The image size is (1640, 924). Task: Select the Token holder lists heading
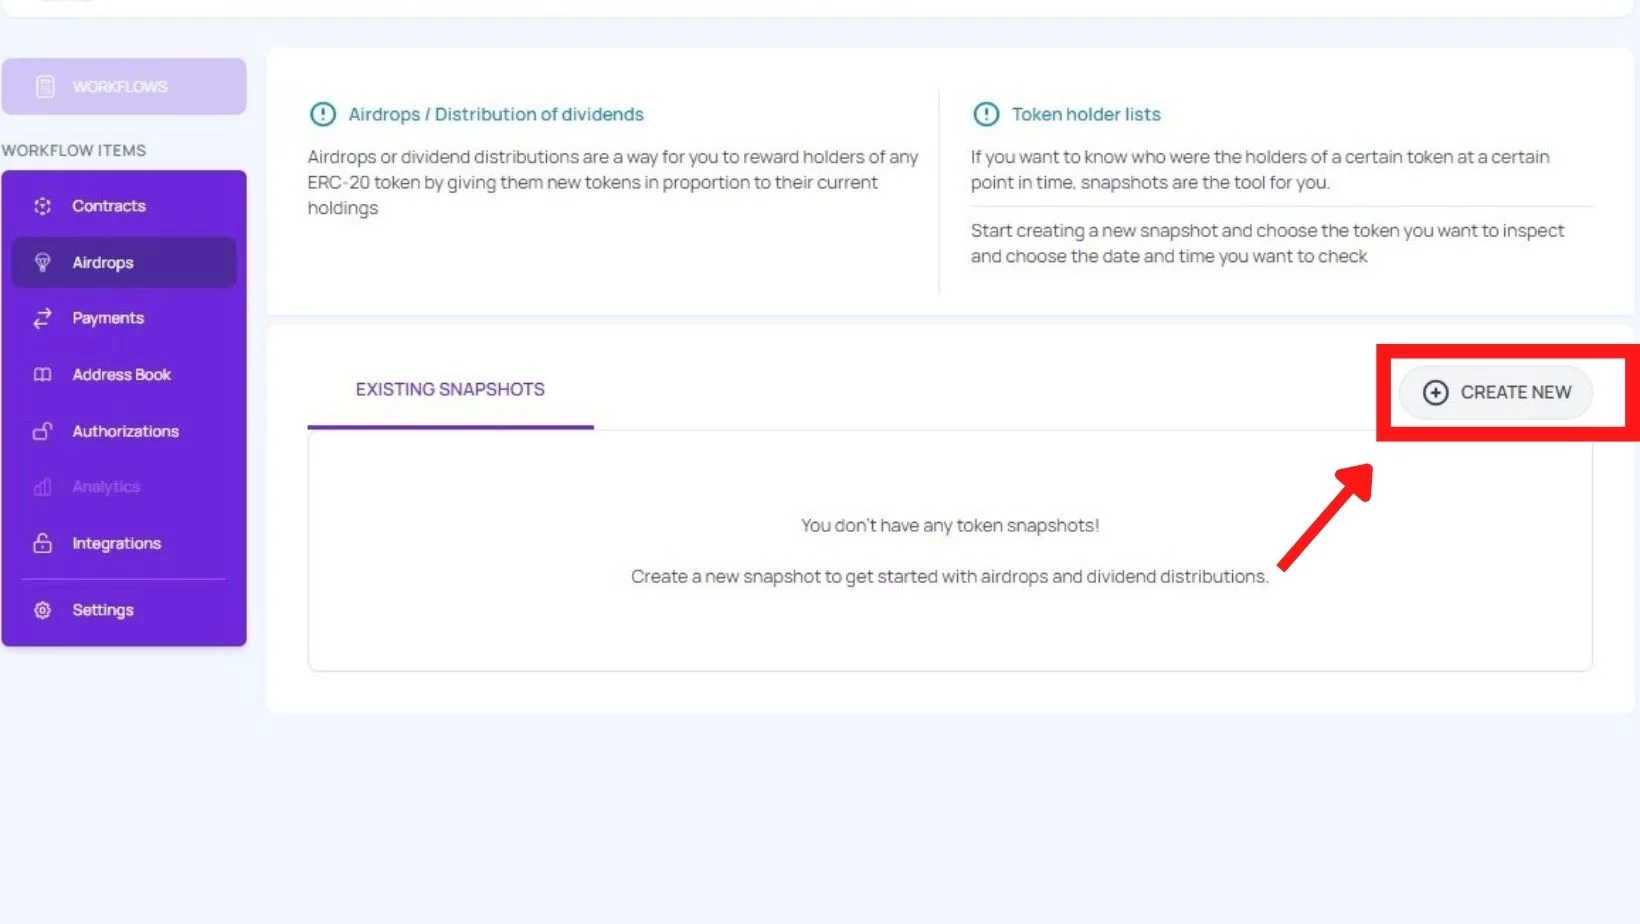[1085, 114]
